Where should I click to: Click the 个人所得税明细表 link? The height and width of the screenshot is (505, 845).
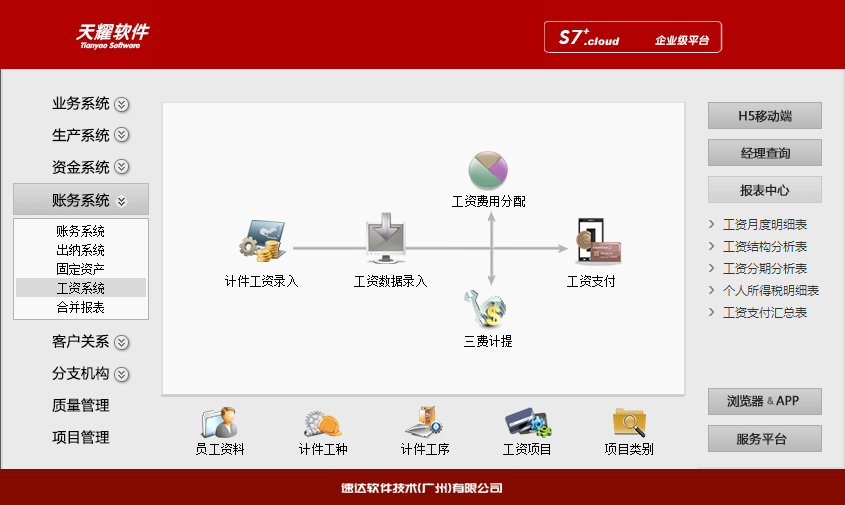[x=770, y=290]
